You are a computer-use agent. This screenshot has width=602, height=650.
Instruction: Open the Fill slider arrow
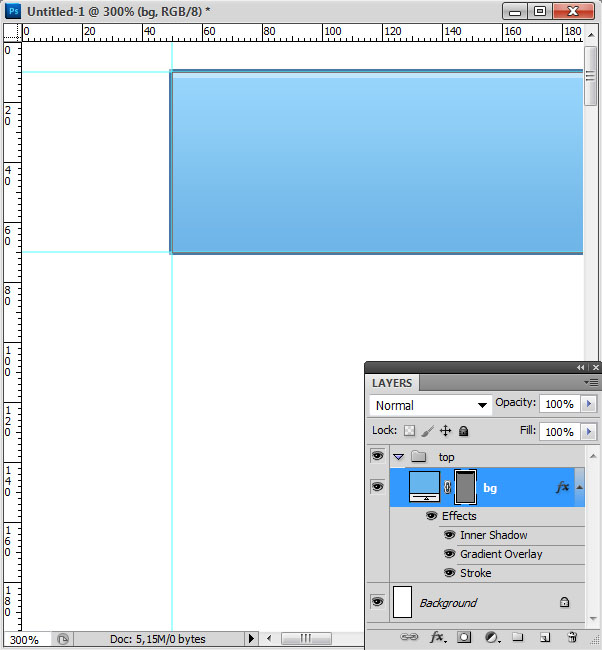coord(588,432)
